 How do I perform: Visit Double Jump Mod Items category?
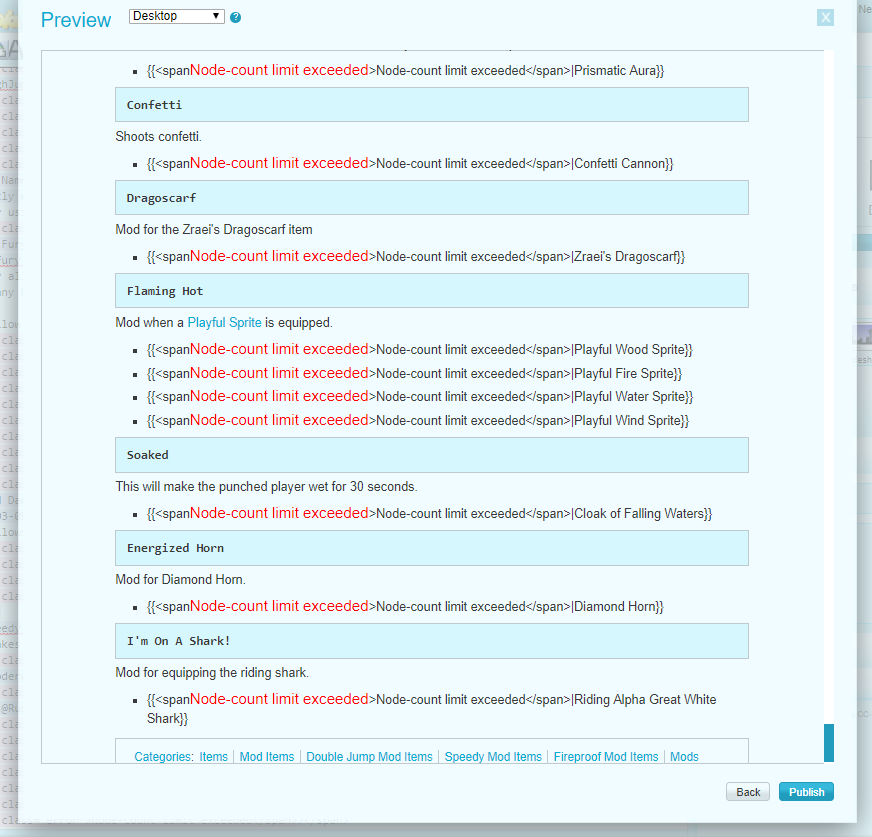[369, 757]
